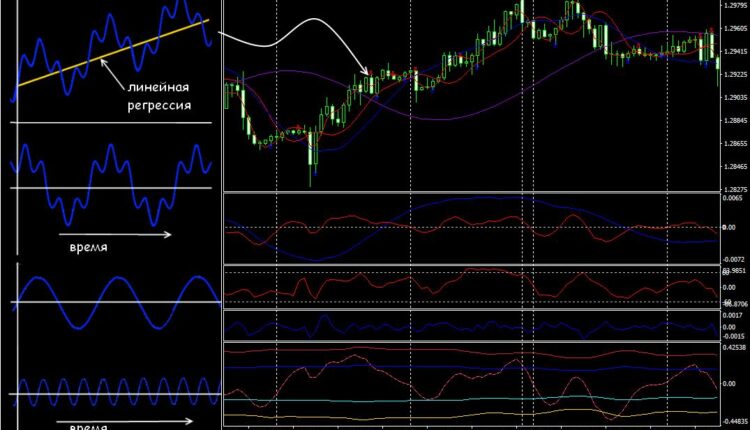The image size is (750, 430).
Task: Select price level 1.28845 on the scale
Action: (736, 121)
